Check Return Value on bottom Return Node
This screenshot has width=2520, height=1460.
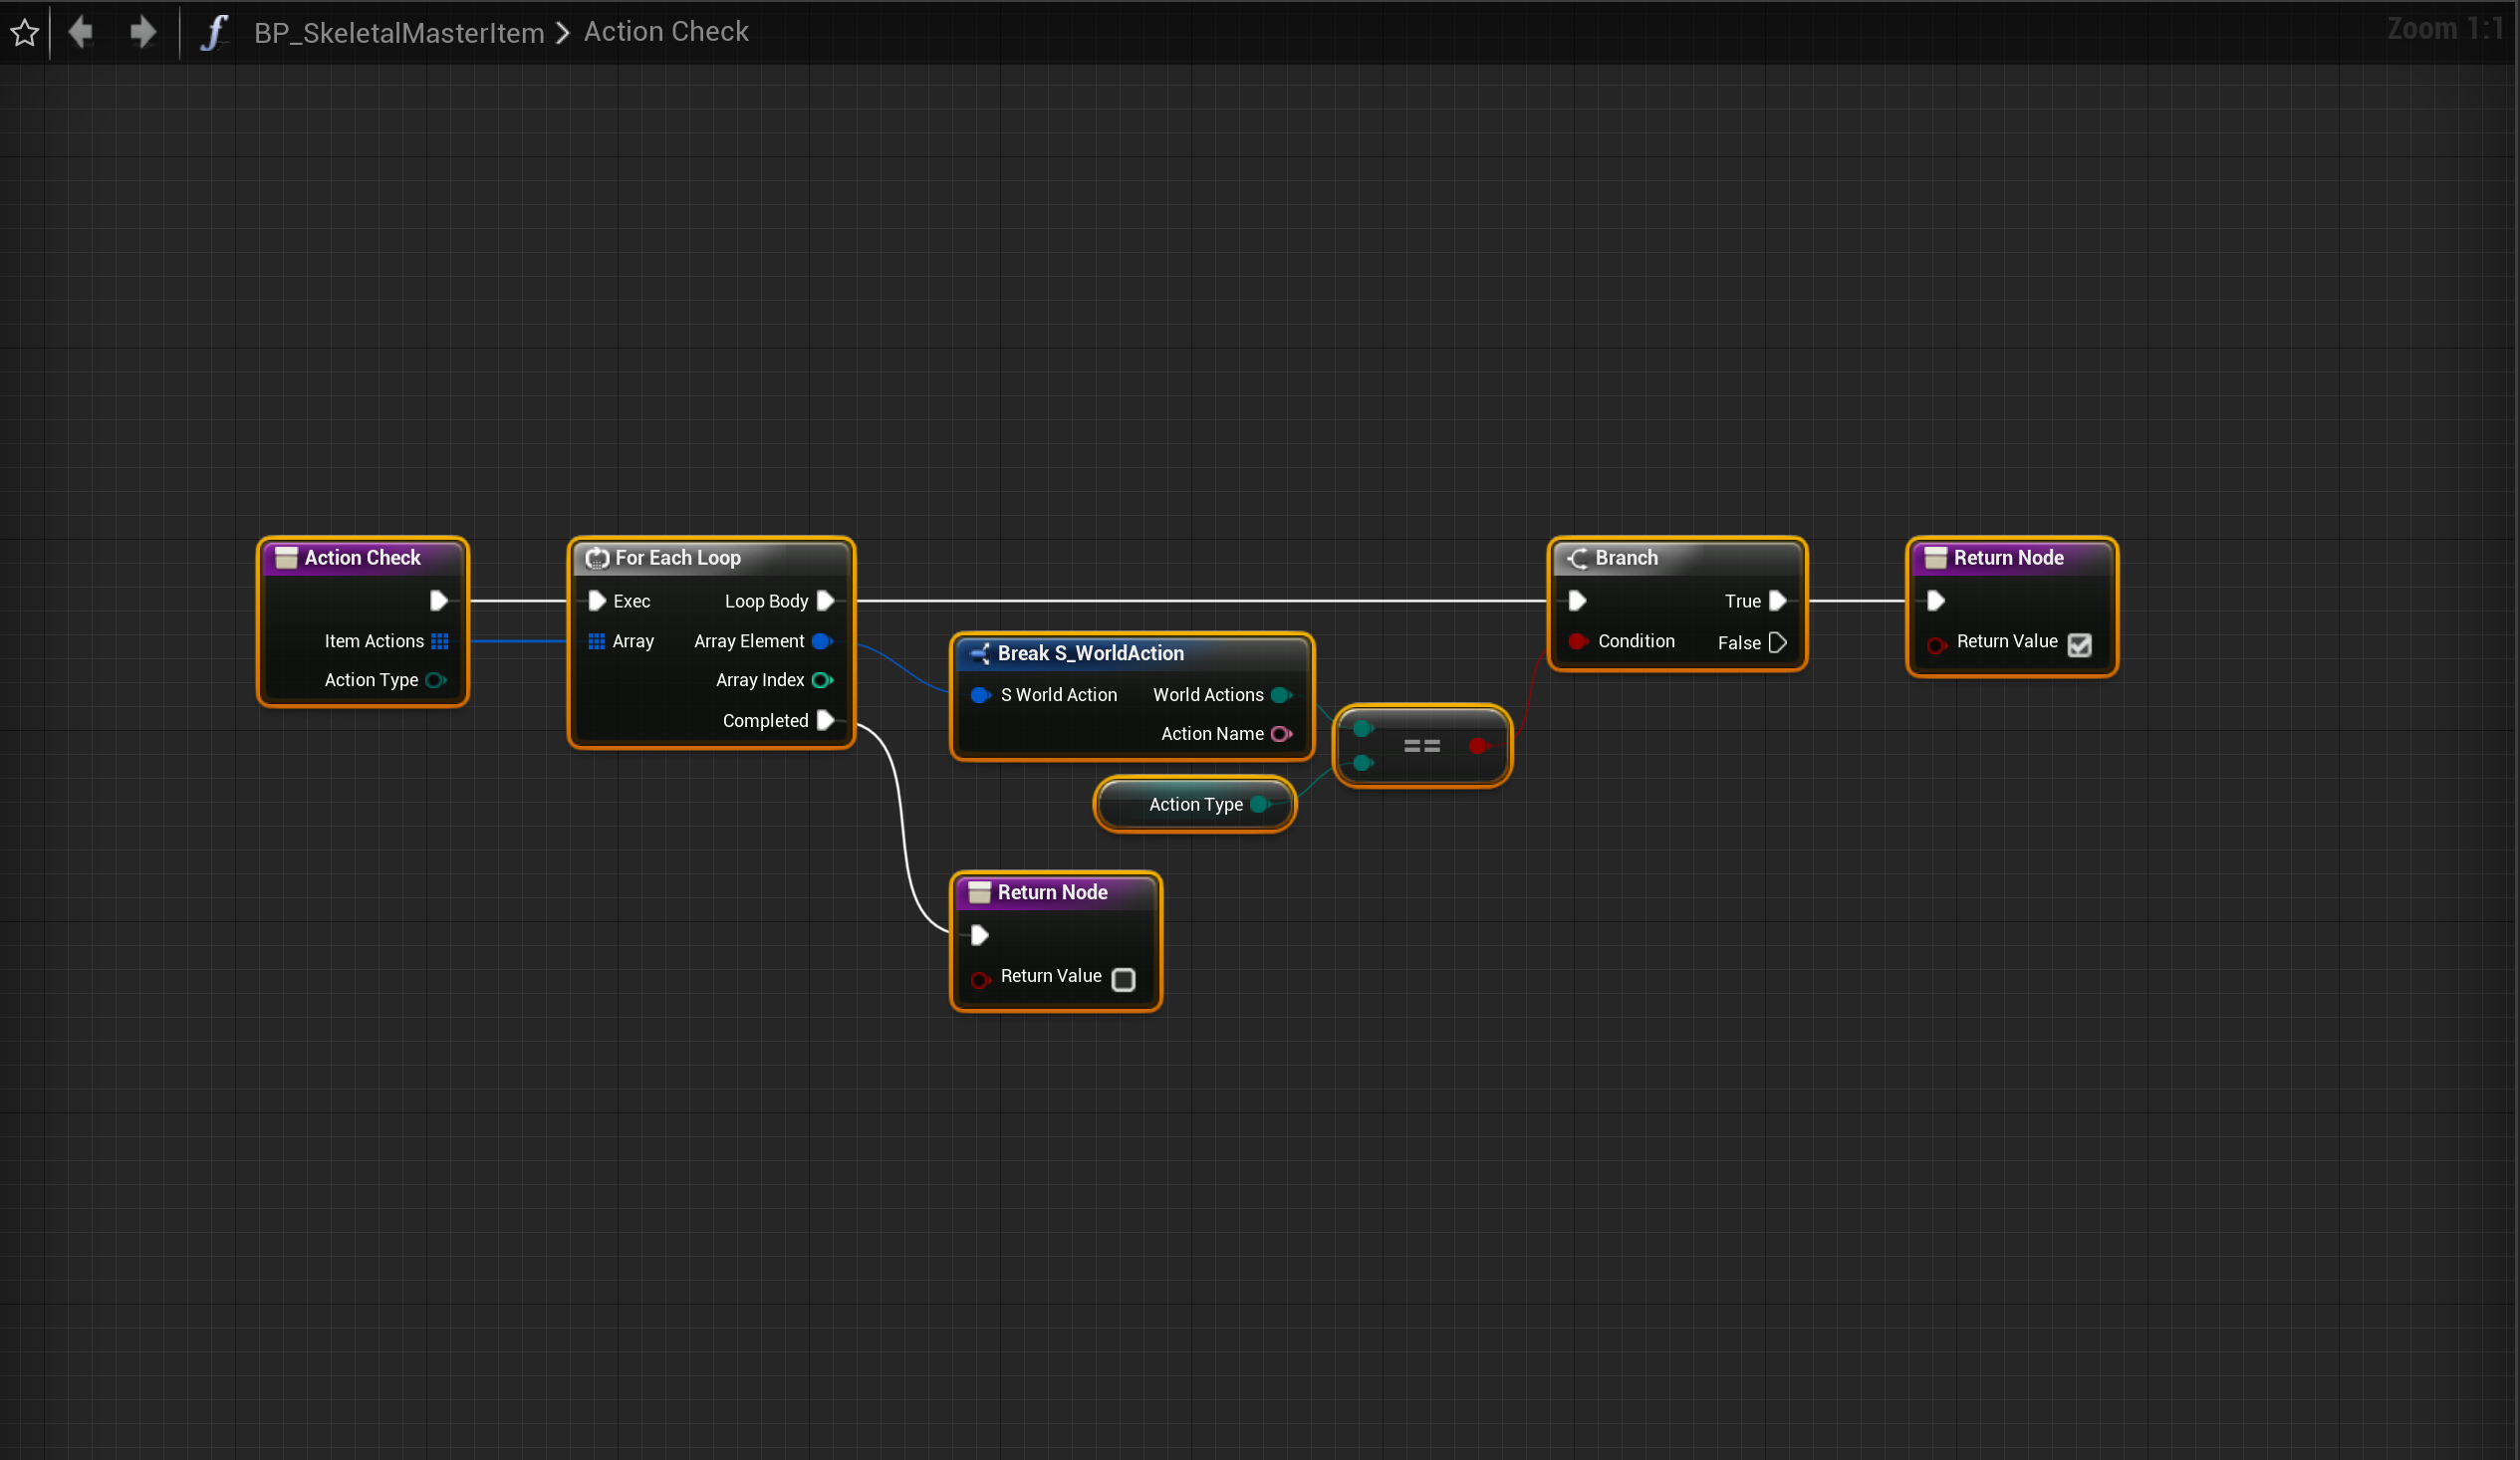pos(1123,979)
